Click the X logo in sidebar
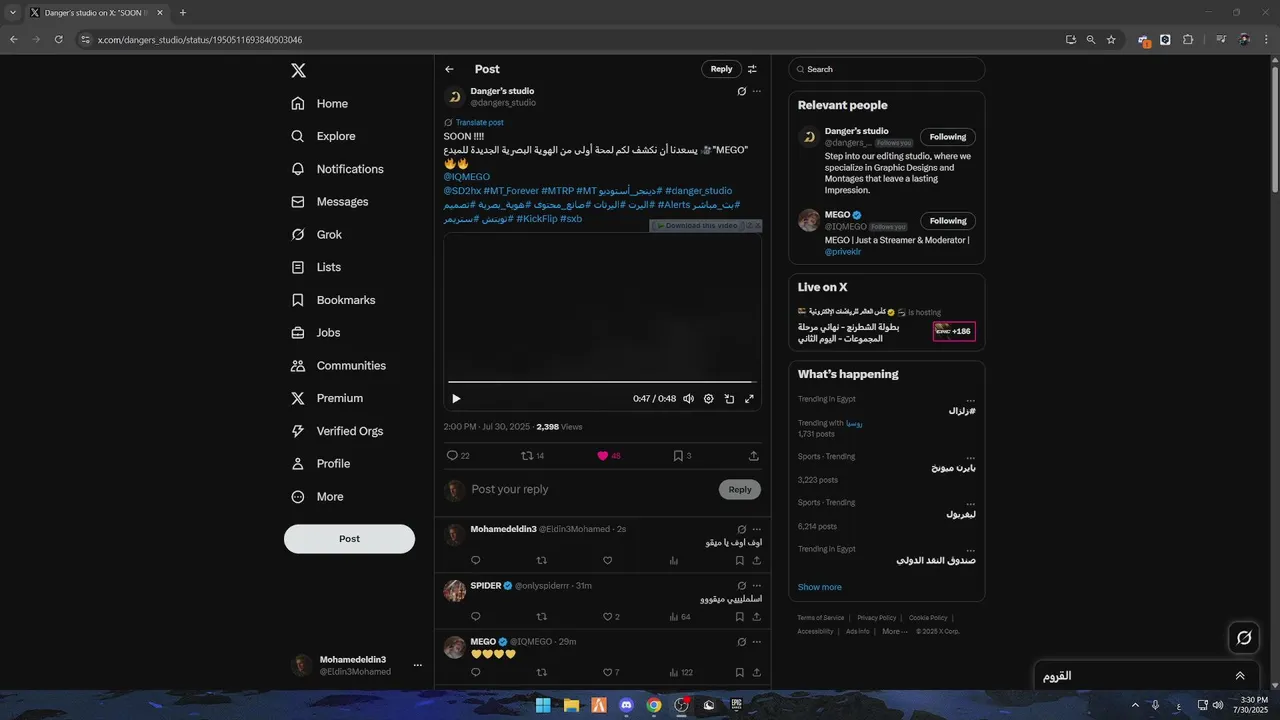Screen dimensions: 1280x720 pyautogui.click(x=298, y=70)
